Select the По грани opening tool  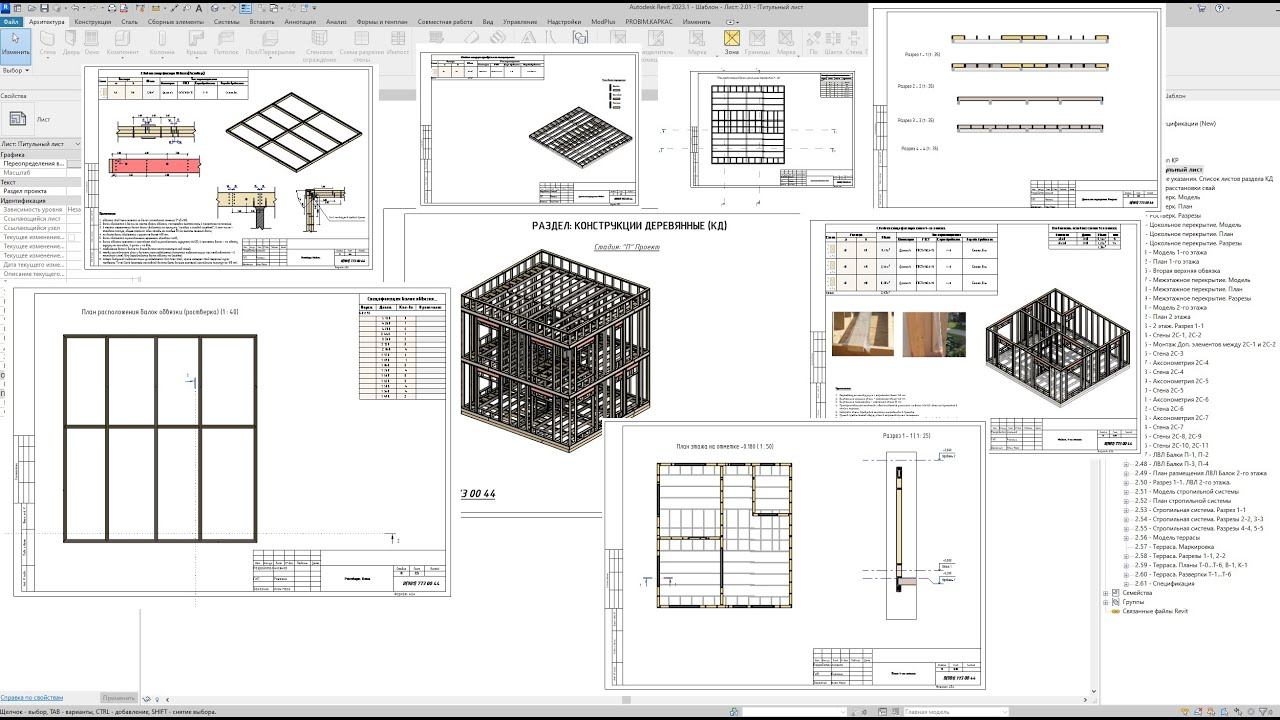point(813,42)
